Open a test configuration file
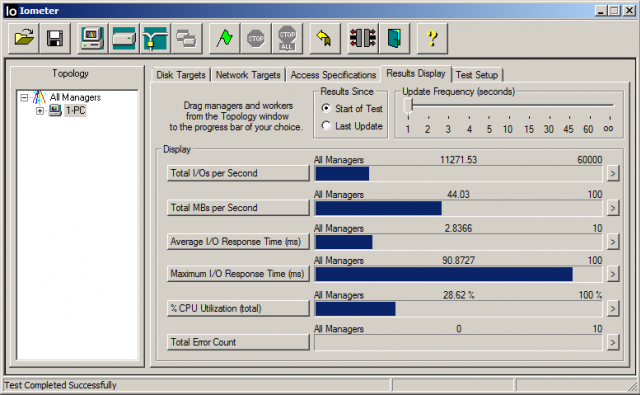640x395 pixels. pyautogui.click(x=24, y=38)
